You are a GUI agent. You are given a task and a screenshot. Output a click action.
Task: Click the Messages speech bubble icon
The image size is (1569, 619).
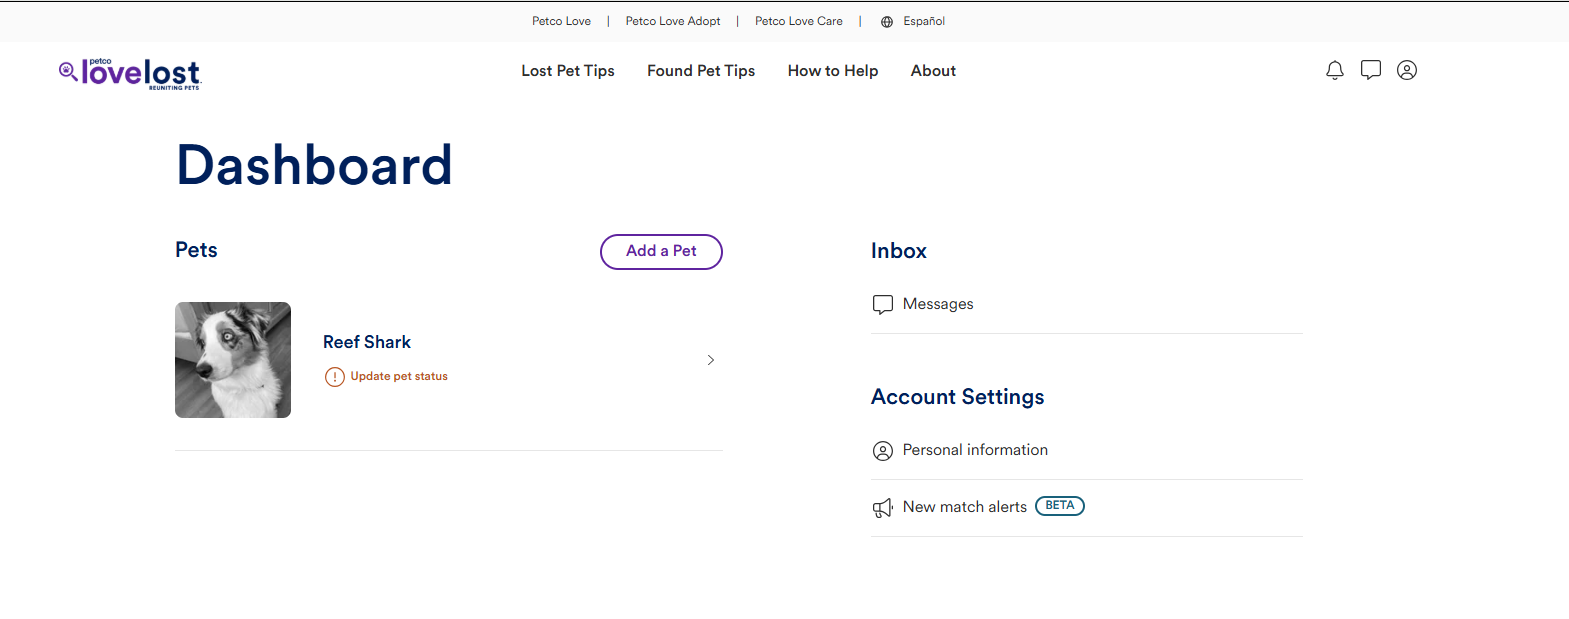[x=882, y=304]
